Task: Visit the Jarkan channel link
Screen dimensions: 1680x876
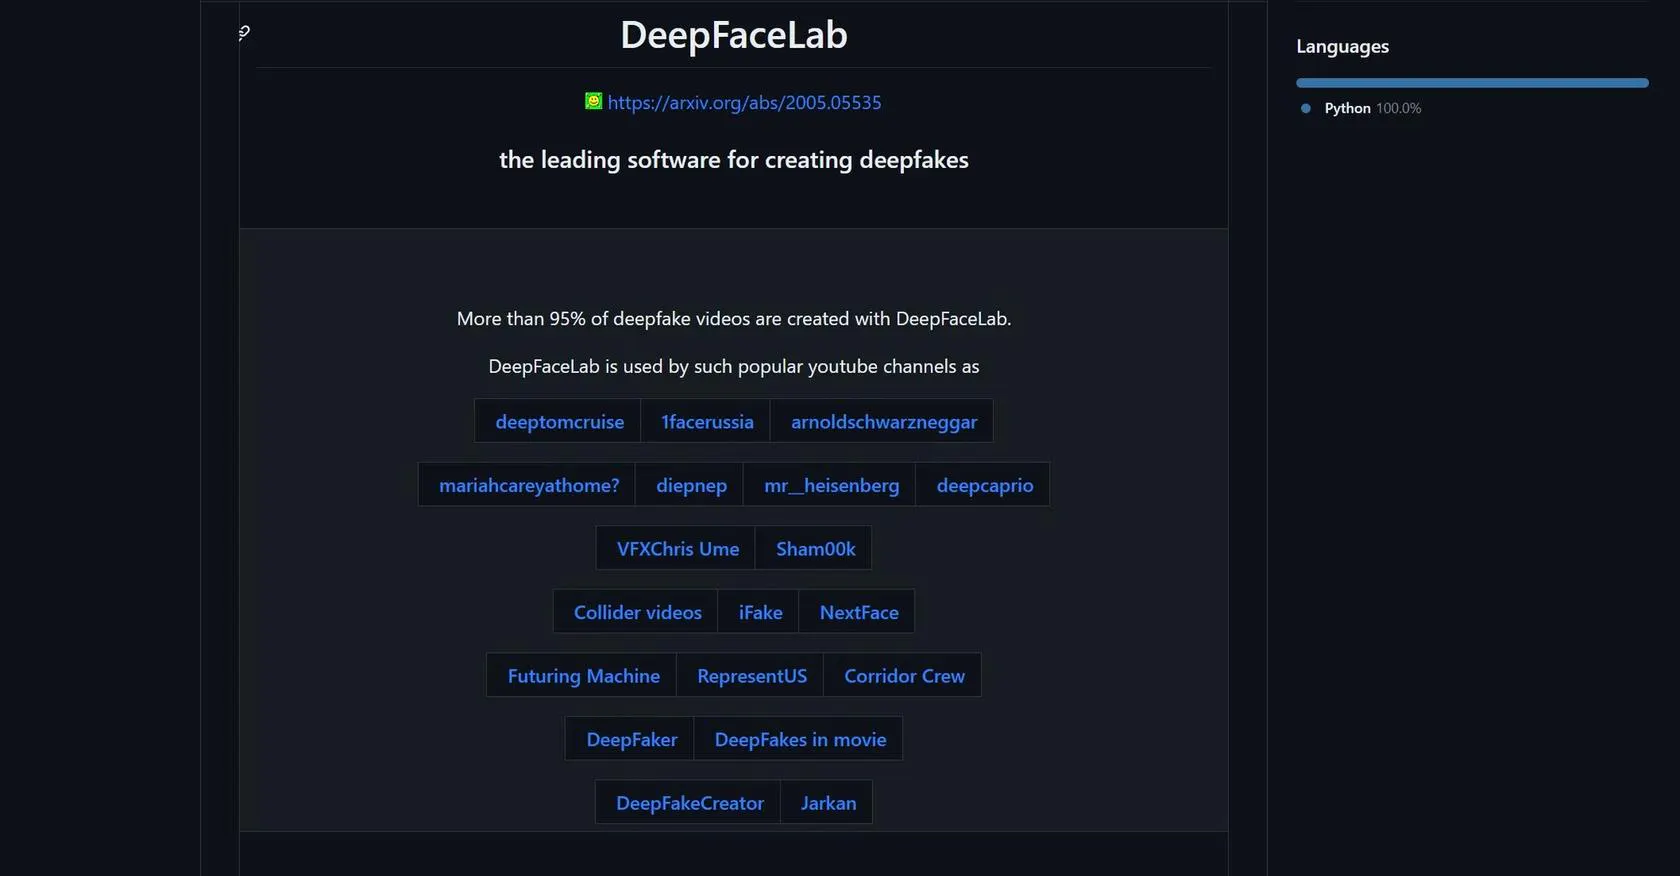Action: (829, 803)
